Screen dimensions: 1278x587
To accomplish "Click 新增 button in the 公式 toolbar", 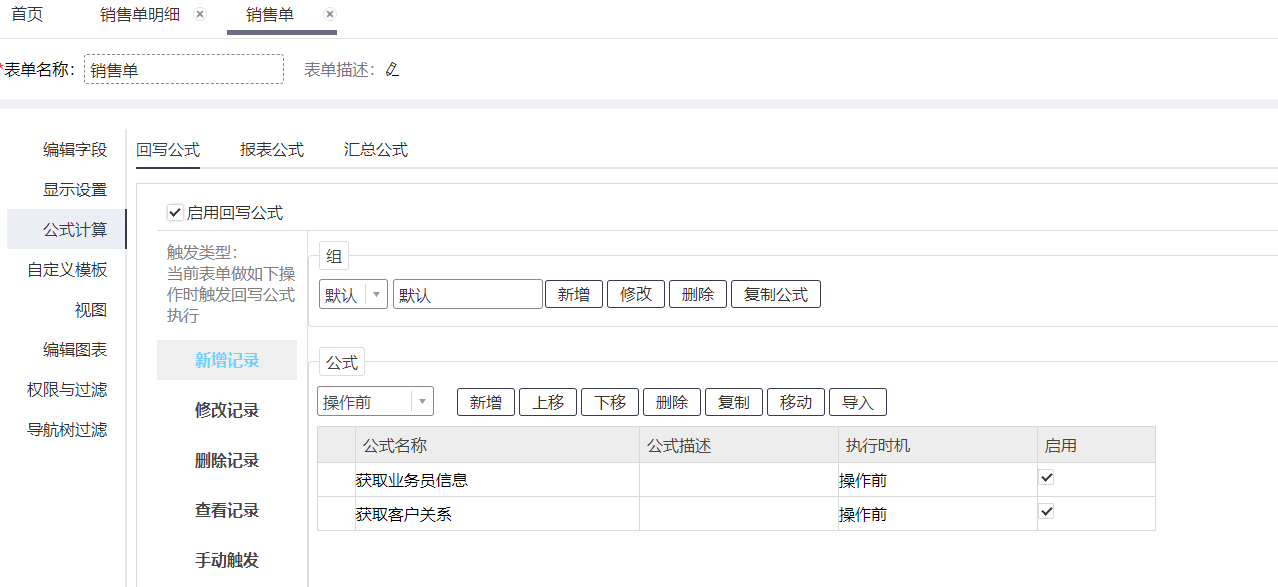I will (x=486, y=402).
